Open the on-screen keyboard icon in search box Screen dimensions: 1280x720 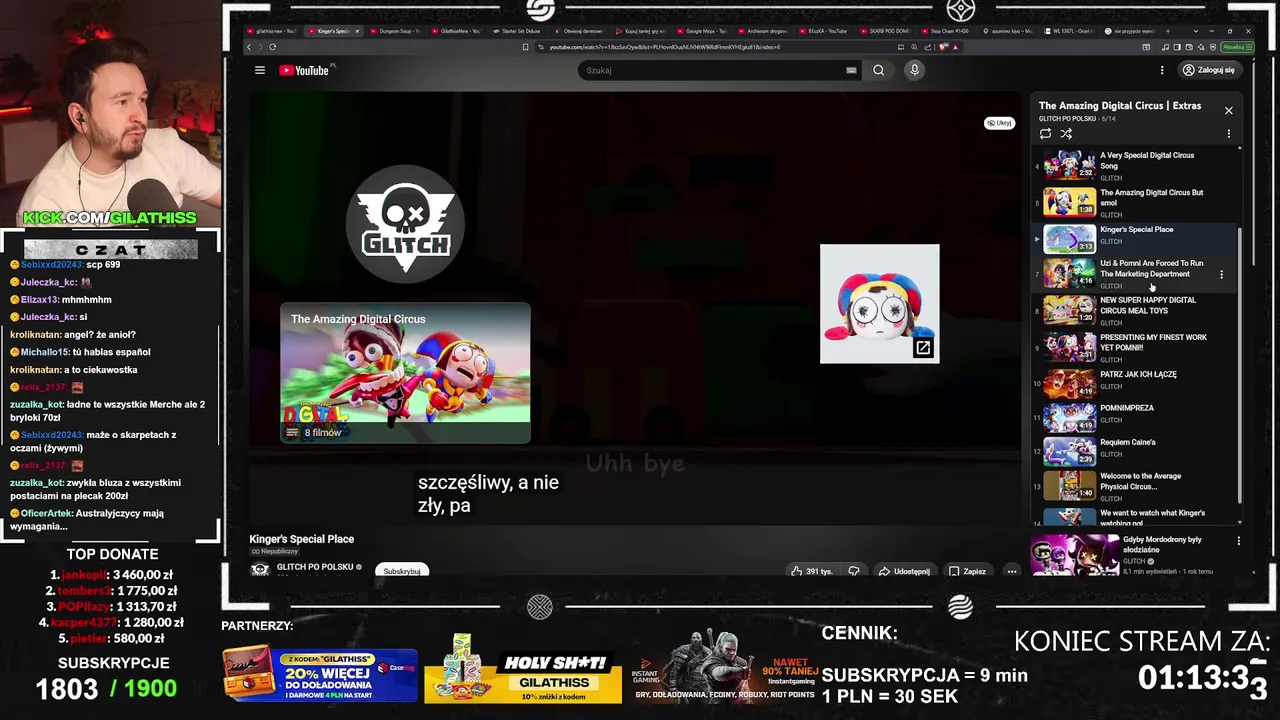tap(851, 70)
